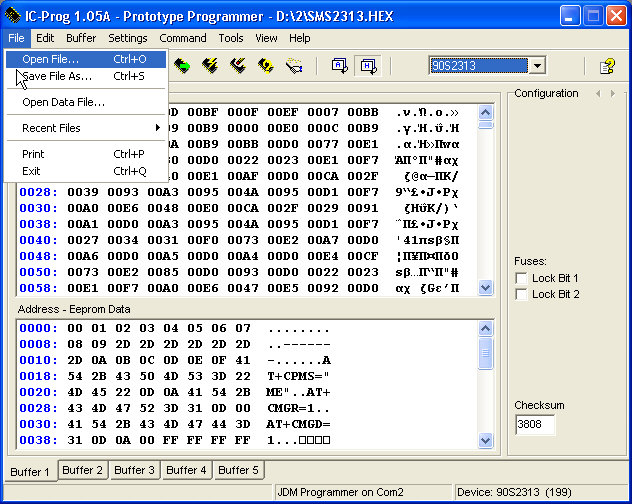This screenshot has width=632, height=504.
Task: Click program code address 0058:
Action: [x=39, y=288]
